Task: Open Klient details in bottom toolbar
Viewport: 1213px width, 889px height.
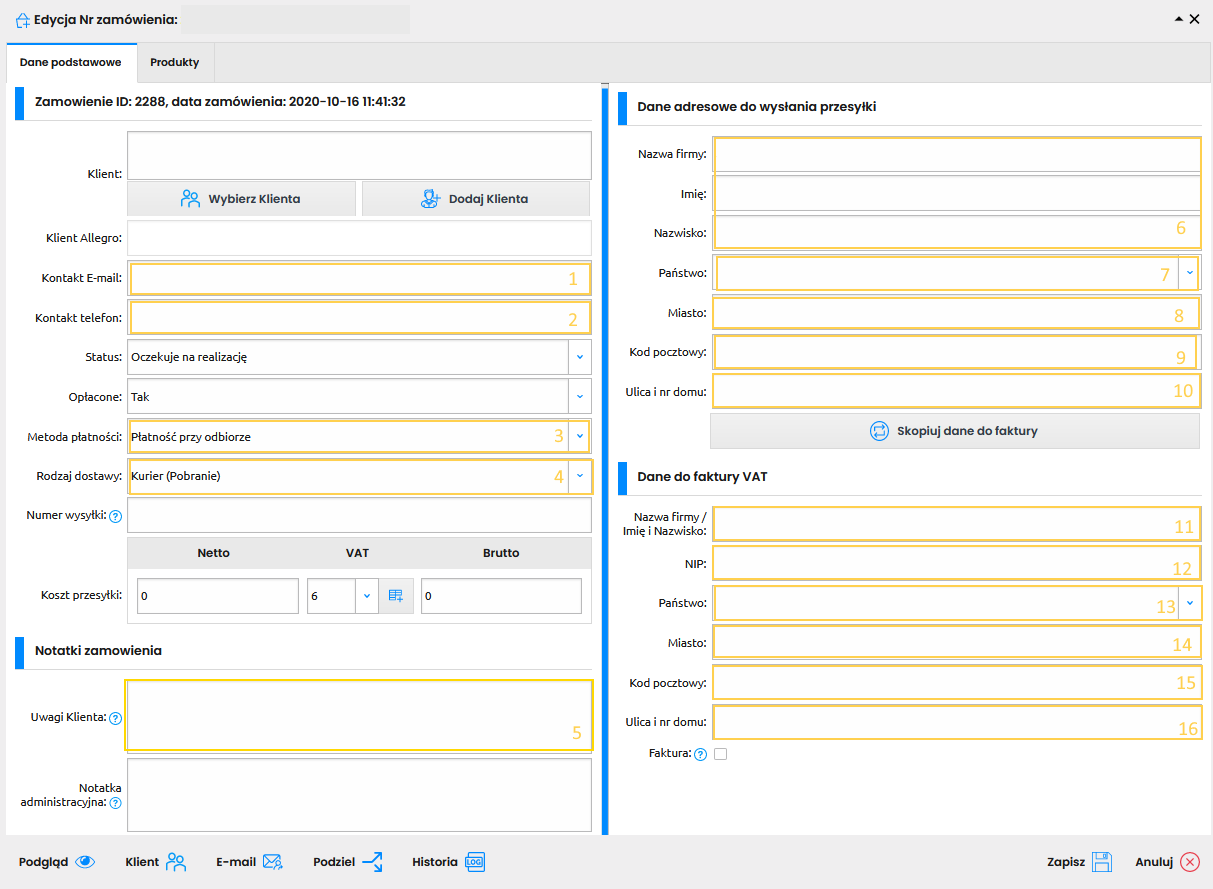Action: coord(155,862)
